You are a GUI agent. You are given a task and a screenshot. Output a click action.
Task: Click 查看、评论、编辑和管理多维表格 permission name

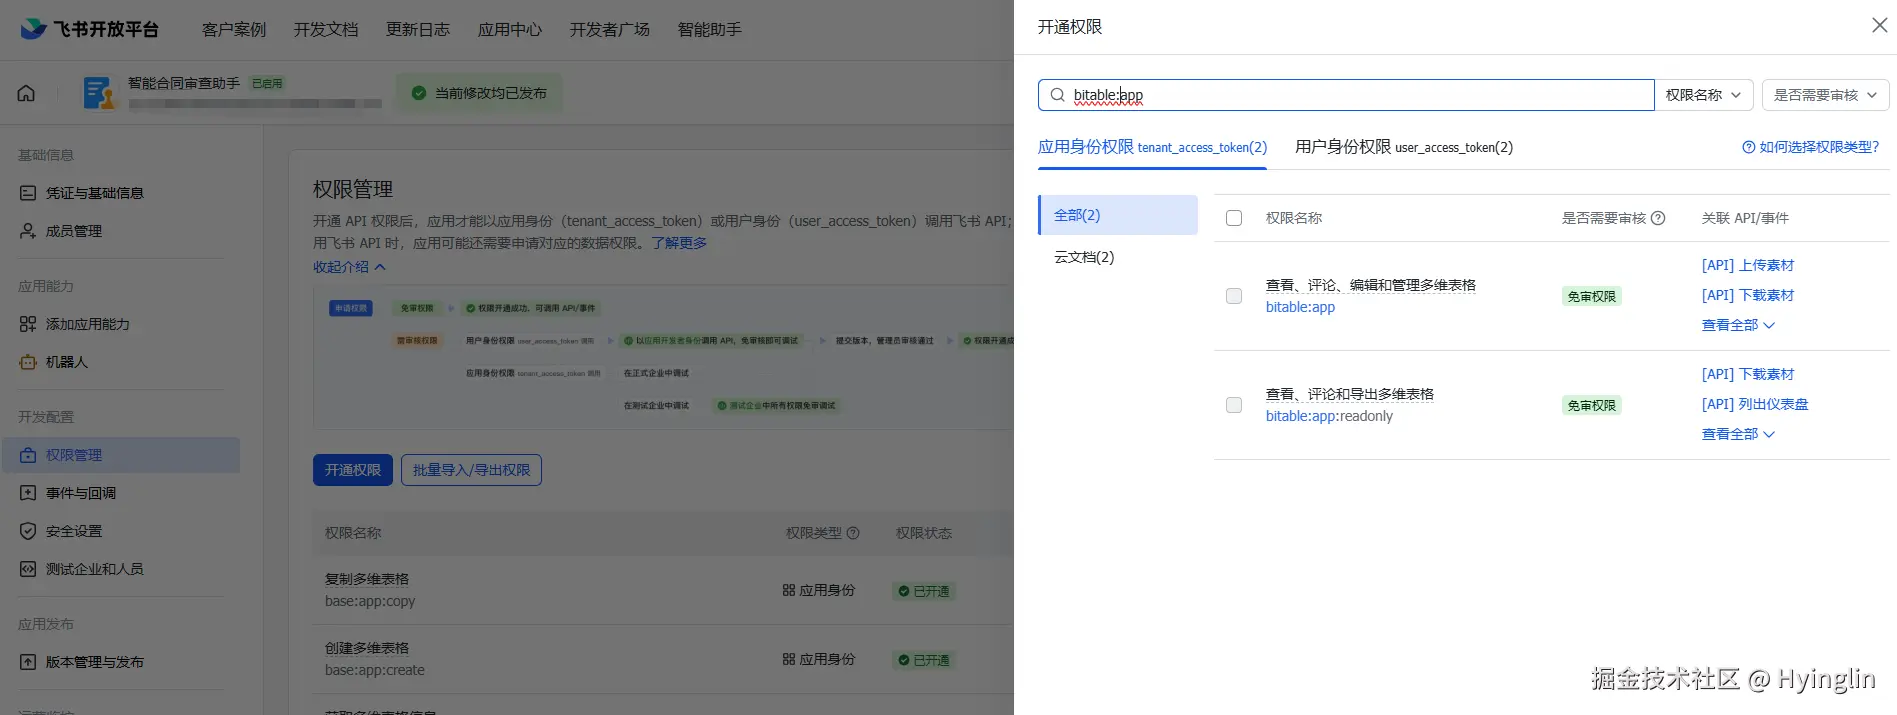[1371, 285]
